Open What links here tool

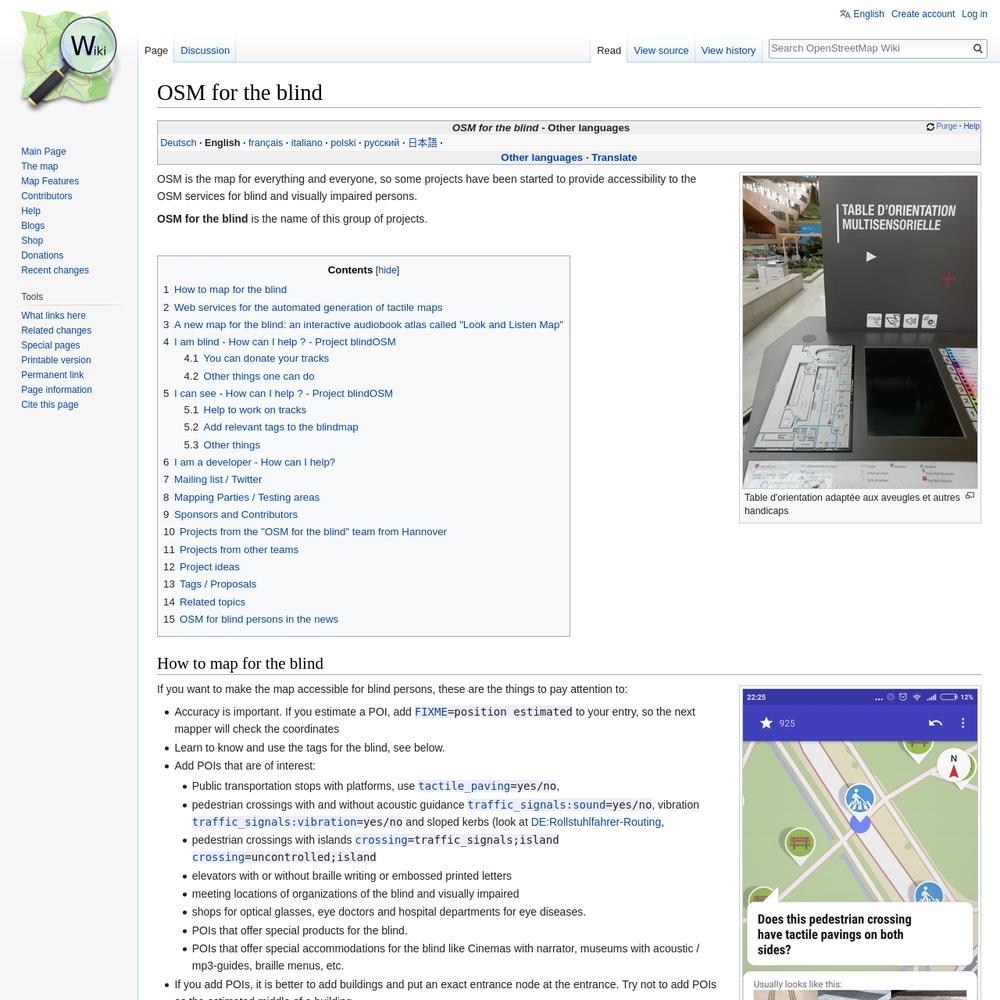tap(53, 316)
